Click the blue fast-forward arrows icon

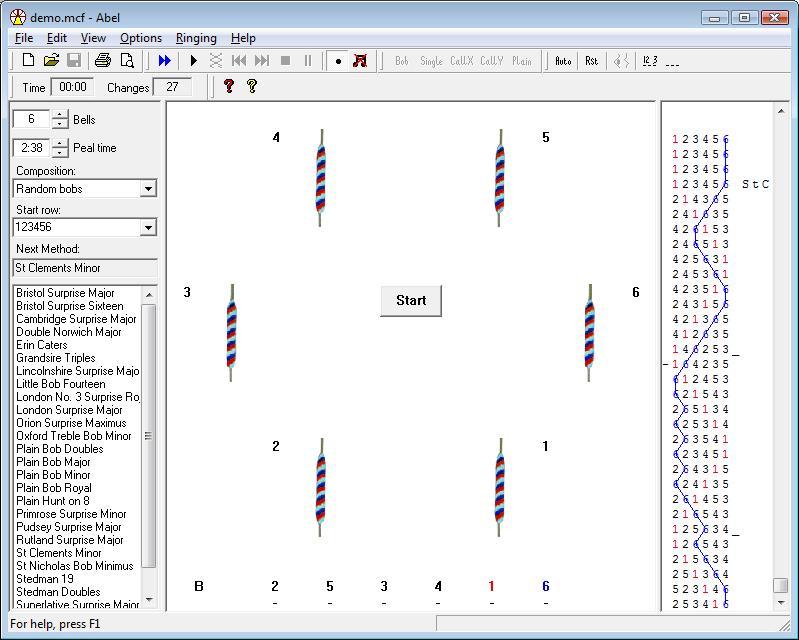[x=165, y=61]
